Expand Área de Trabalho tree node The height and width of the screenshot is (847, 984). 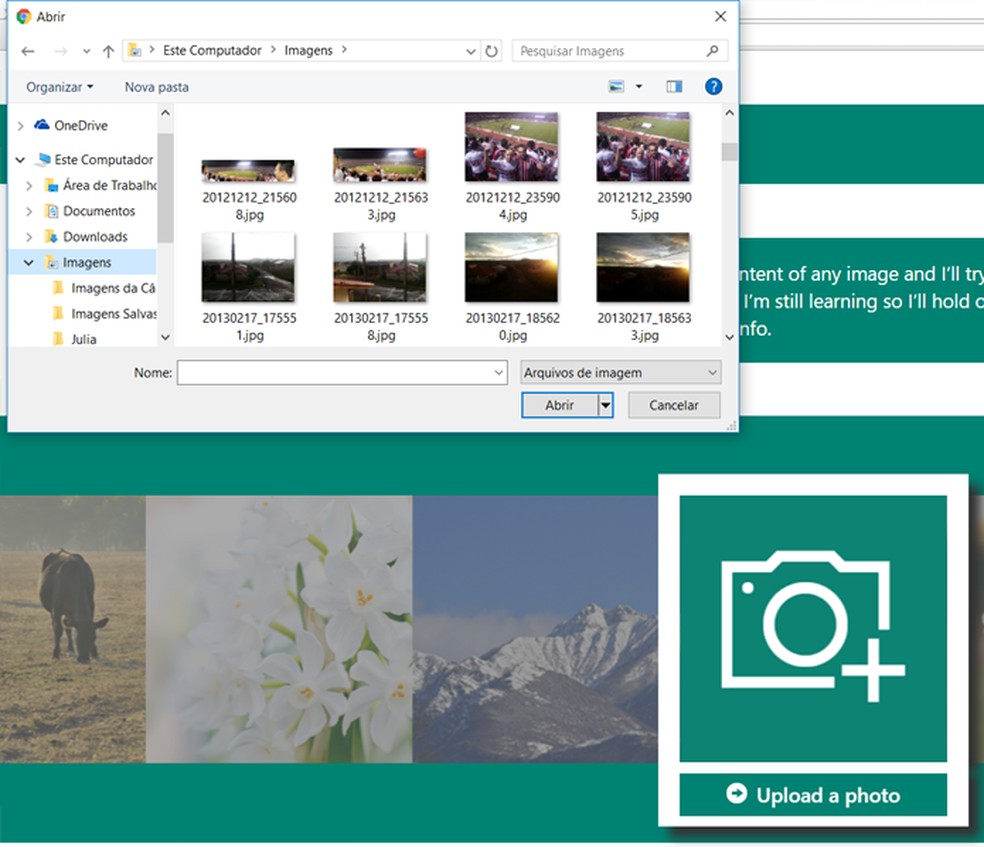tap(29, 186)
